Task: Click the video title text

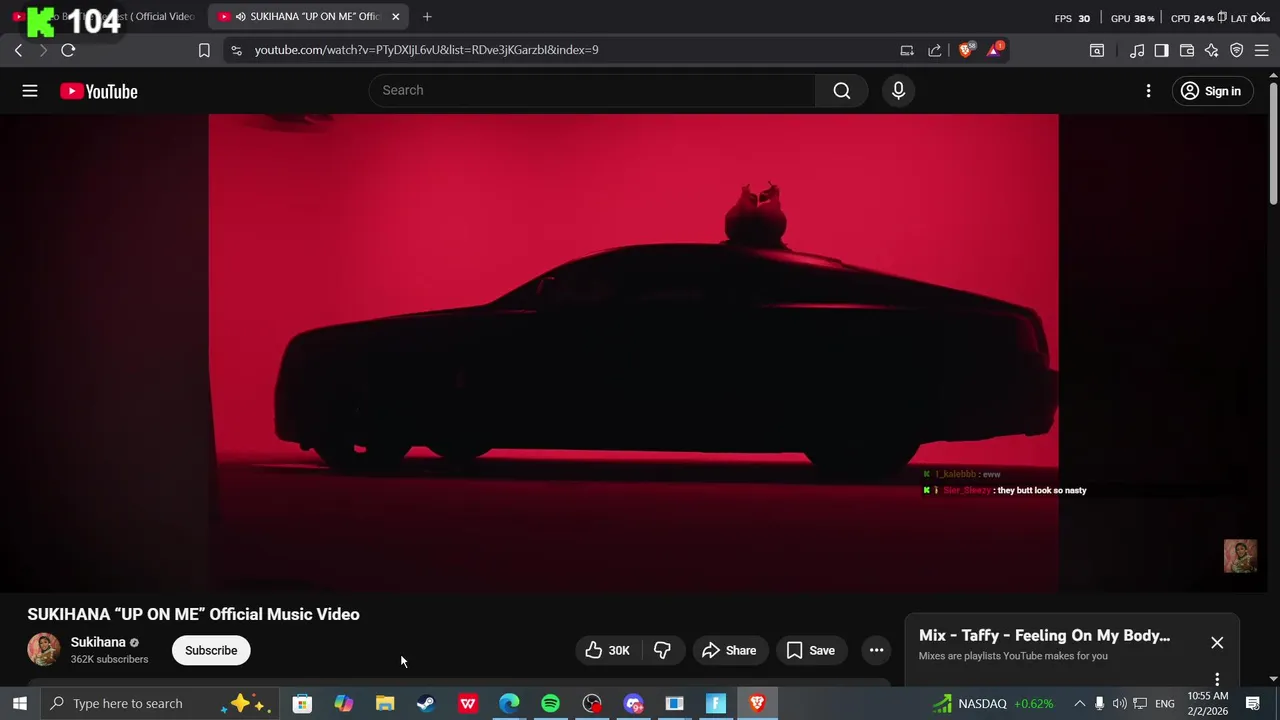Action: (193, 615)
